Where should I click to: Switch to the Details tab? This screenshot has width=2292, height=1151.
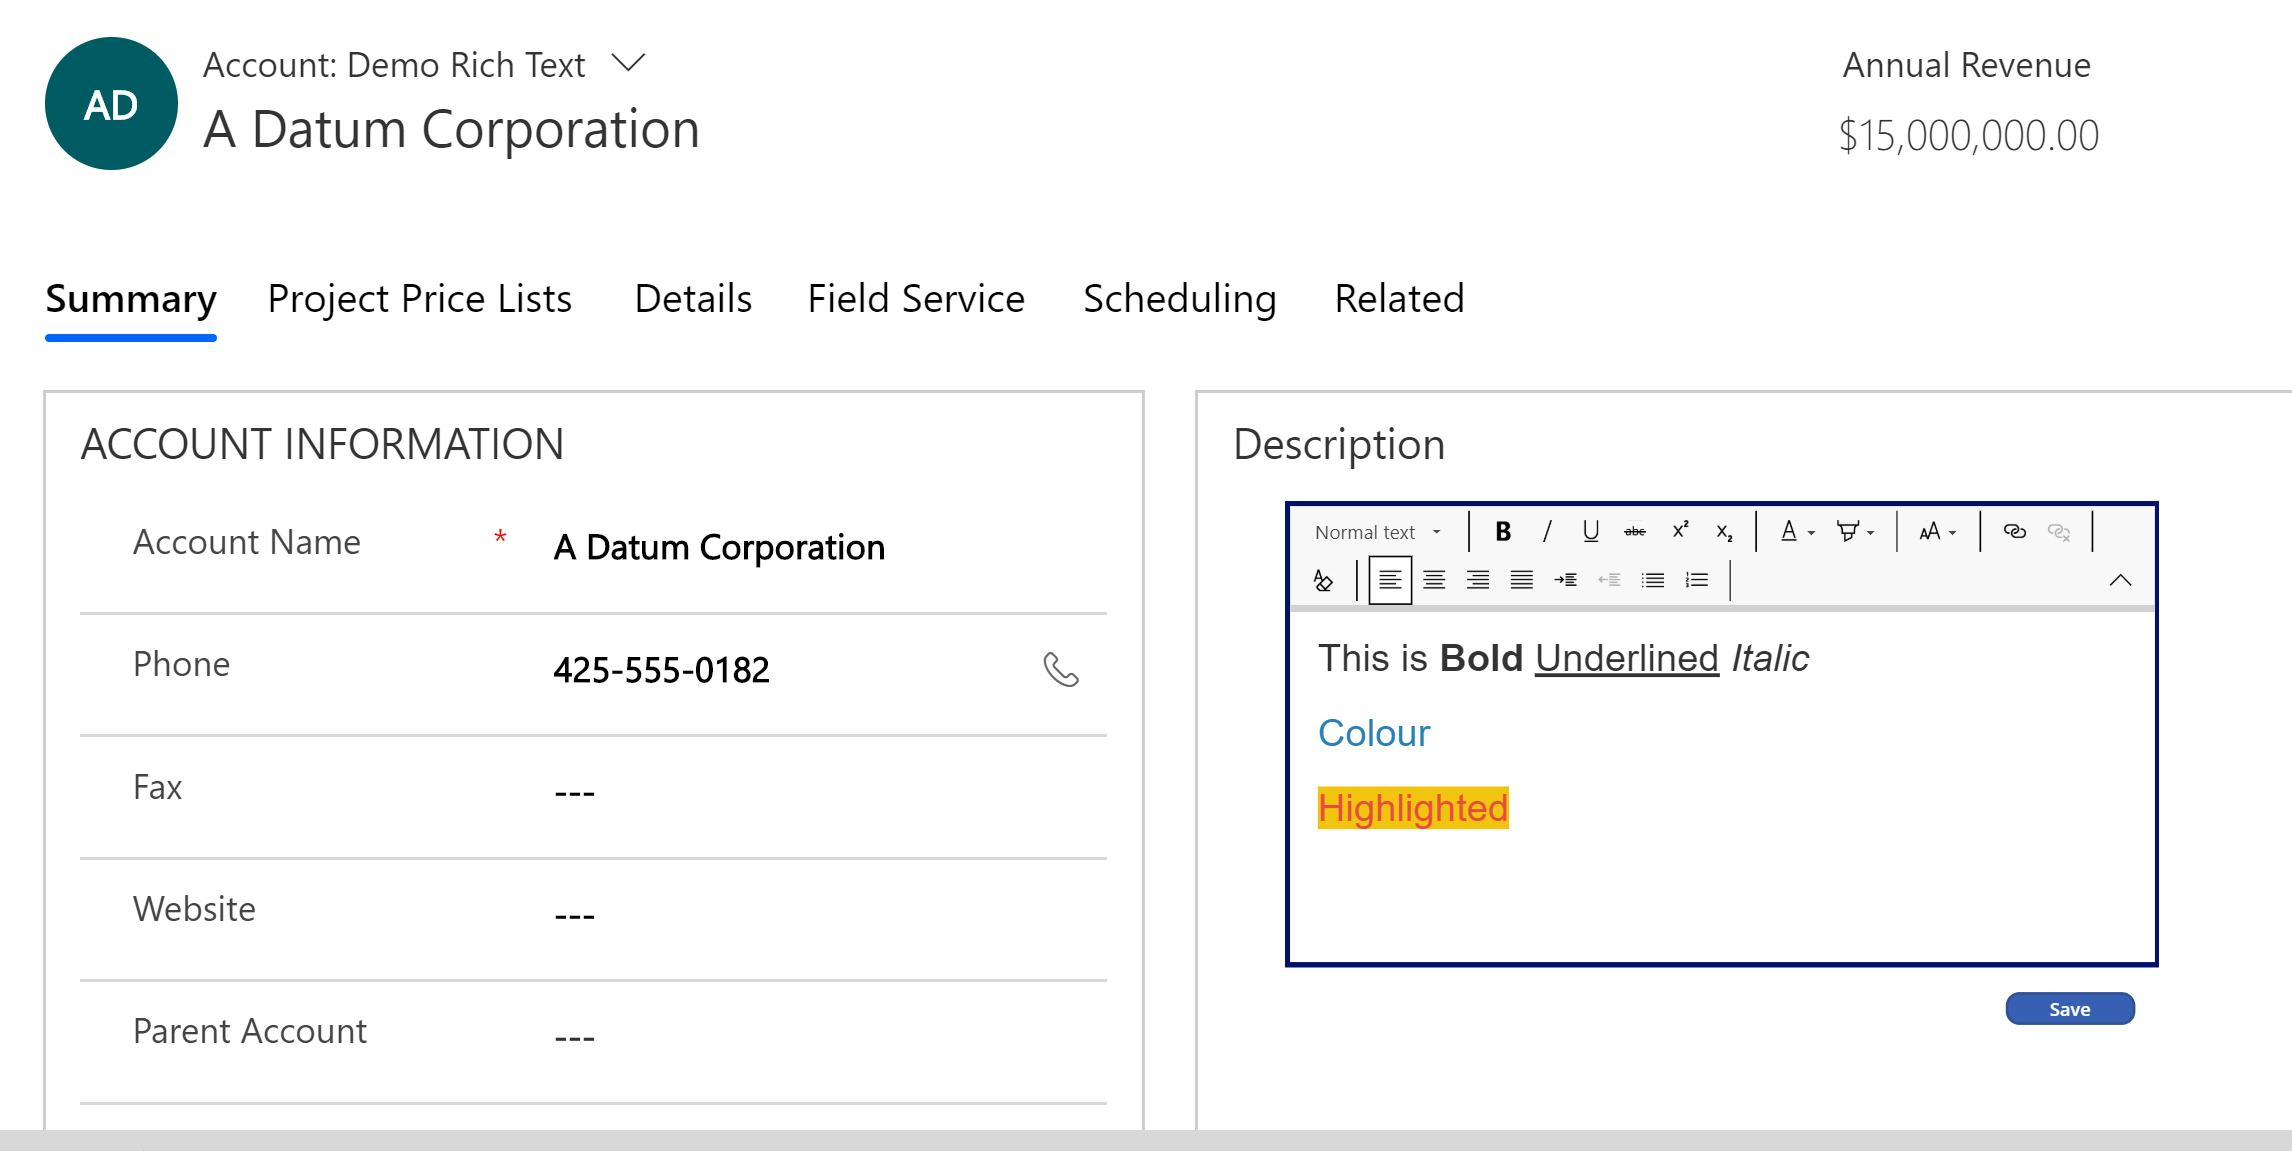693,299
